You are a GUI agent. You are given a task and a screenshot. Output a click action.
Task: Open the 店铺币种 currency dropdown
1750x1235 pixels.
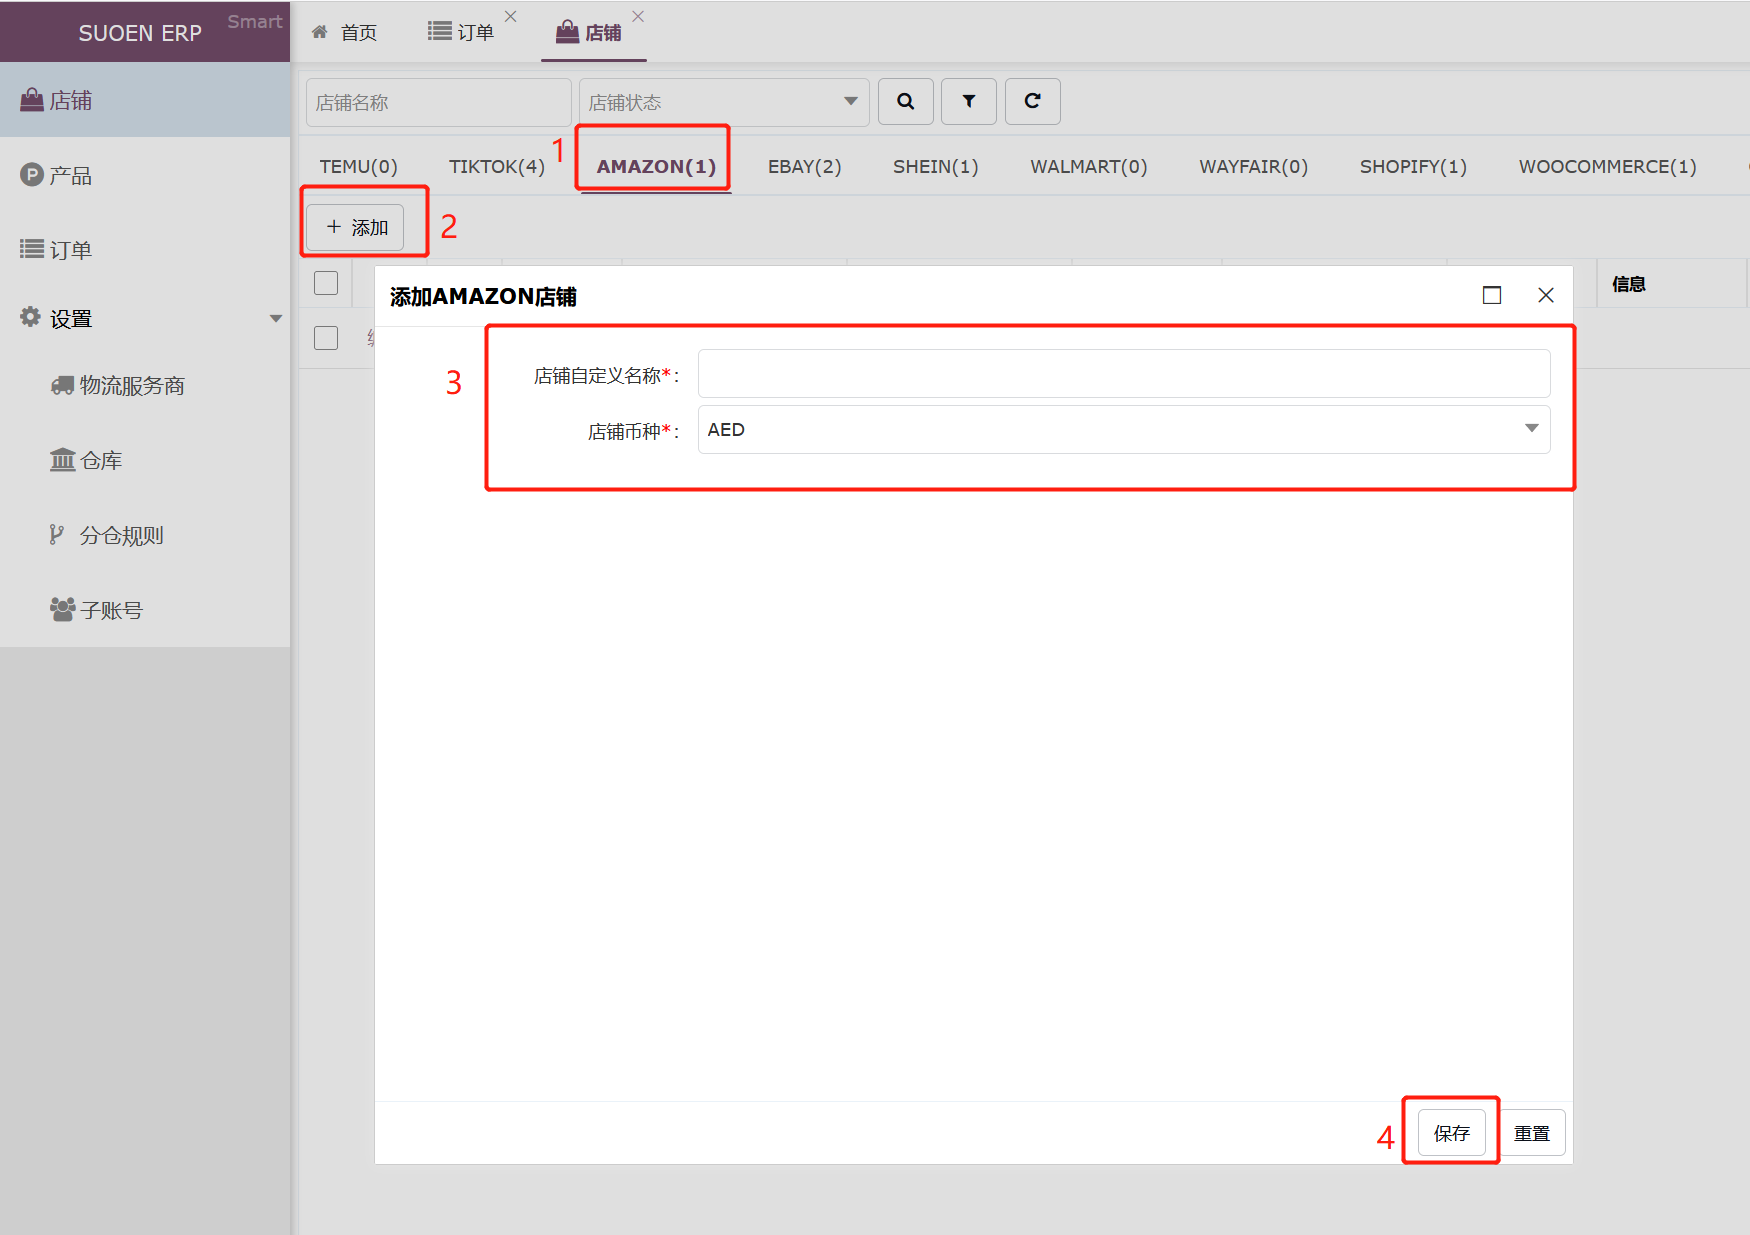click(1124, 429)
